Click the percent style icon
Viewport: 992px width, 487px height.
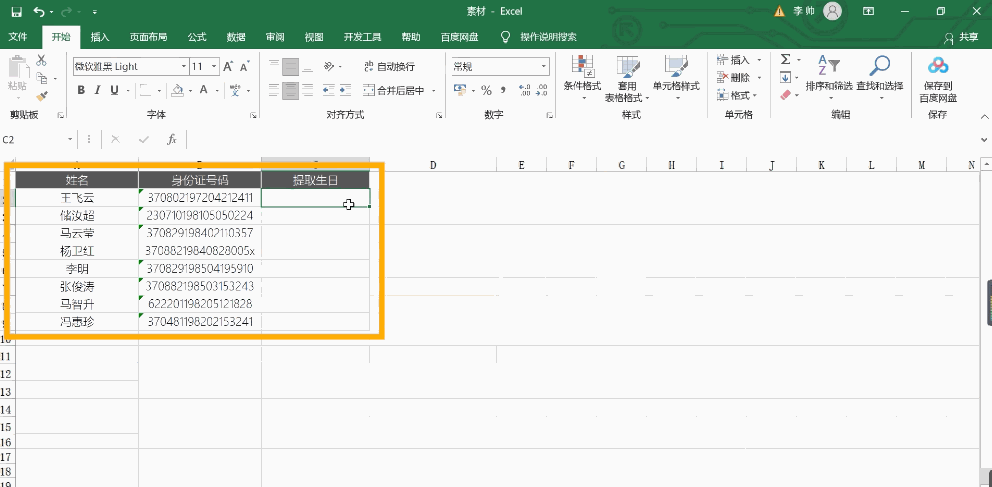coord(486,90)
